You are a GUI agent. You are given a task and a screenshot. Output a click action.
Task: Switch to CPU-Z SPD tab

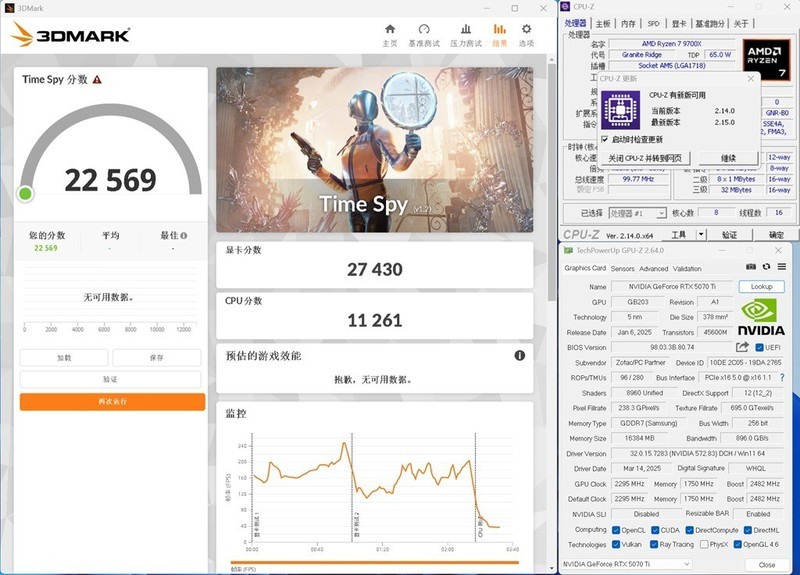pos(654,23)
